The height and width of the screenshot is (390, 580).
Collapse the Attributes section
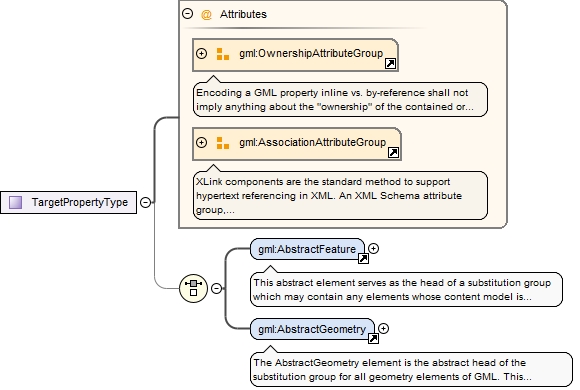pos(188,14)
